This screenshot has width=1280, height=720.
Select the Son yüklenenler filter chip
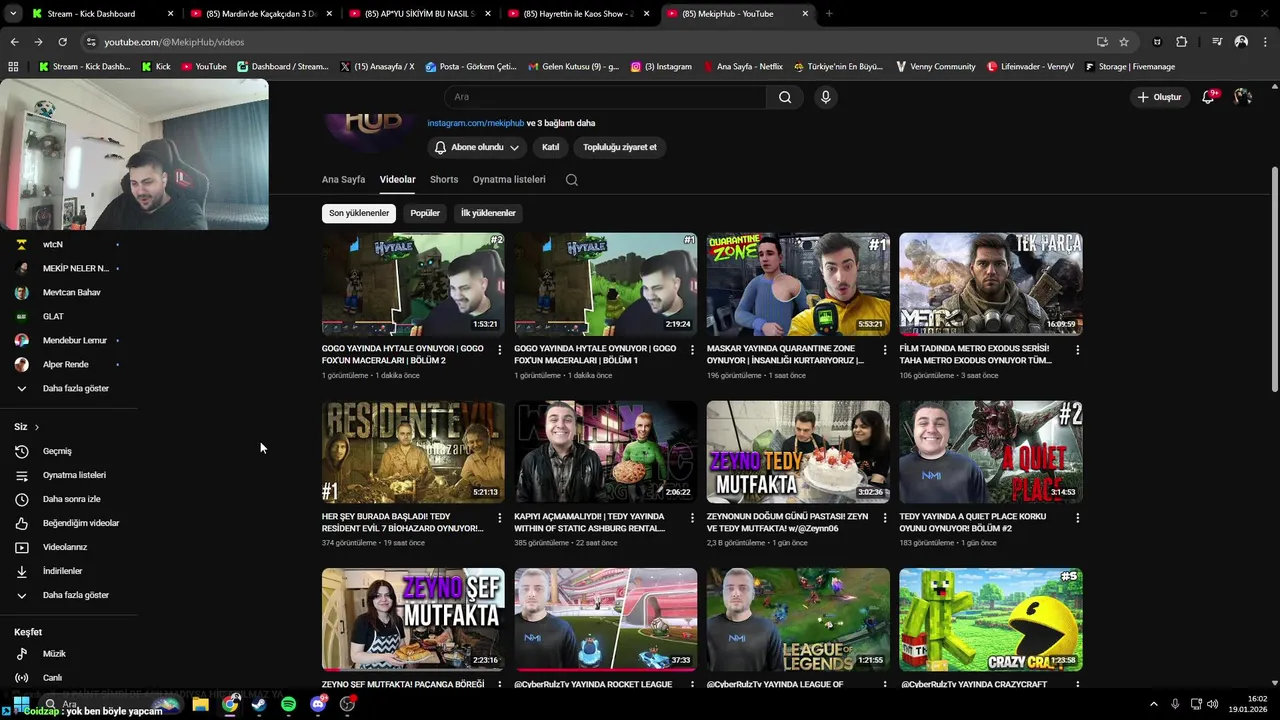click(359, 213)
